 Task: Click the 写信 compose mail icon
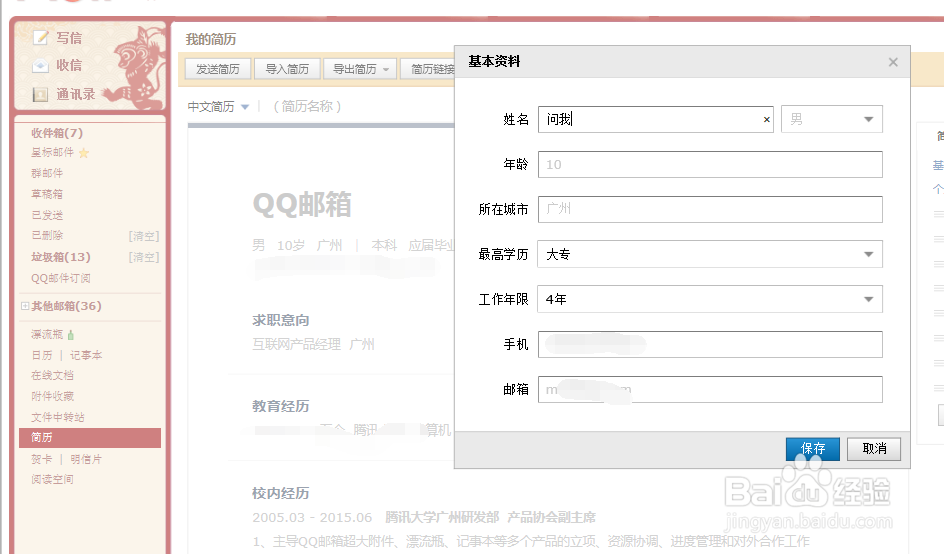pos(40,38)
